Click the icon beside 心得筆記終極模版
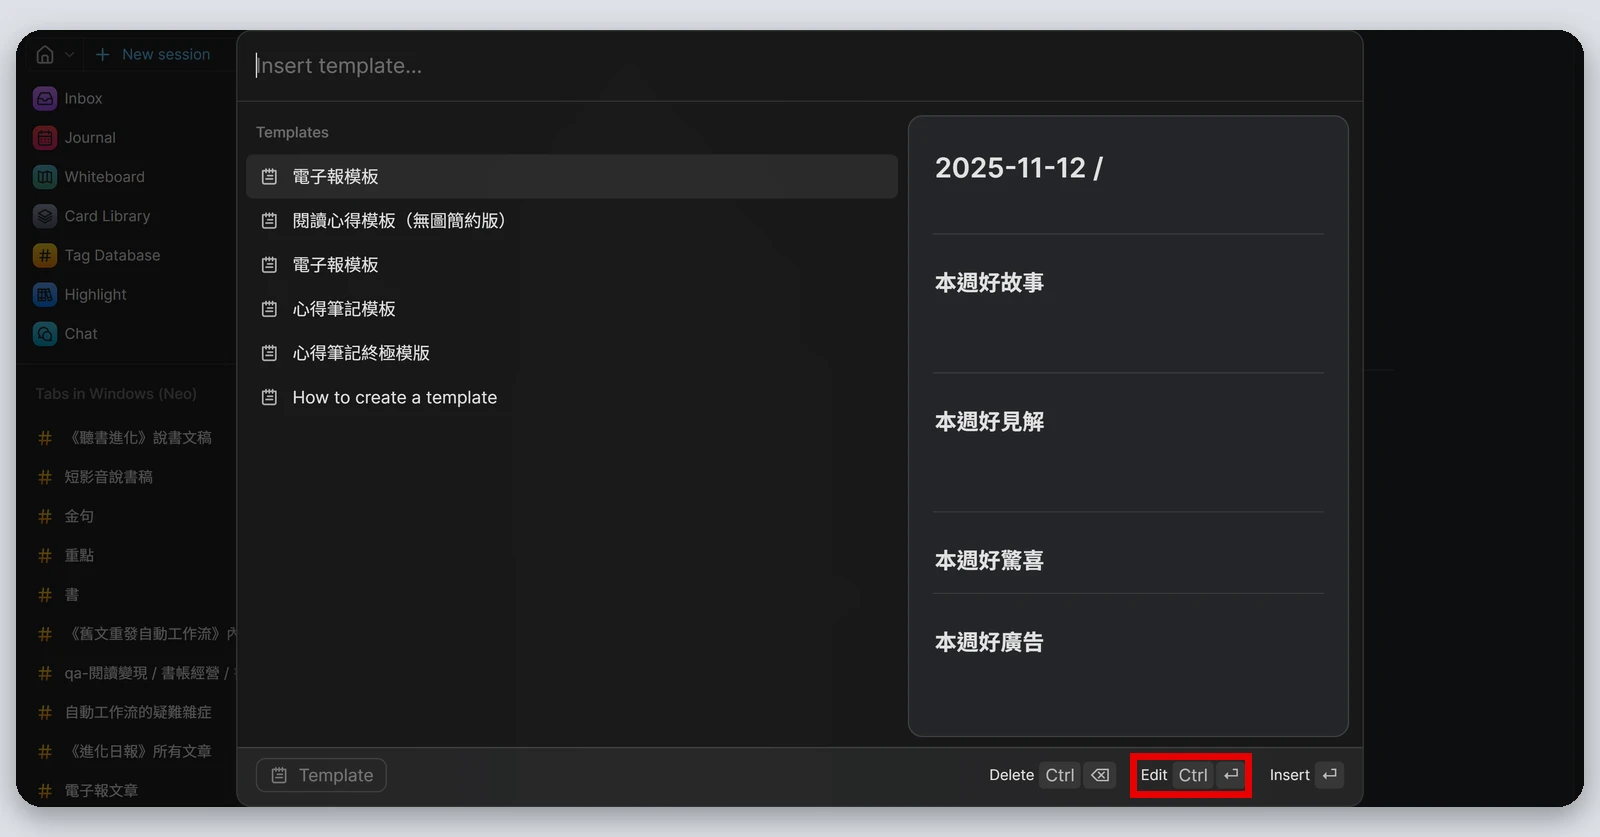 [269, 353]
